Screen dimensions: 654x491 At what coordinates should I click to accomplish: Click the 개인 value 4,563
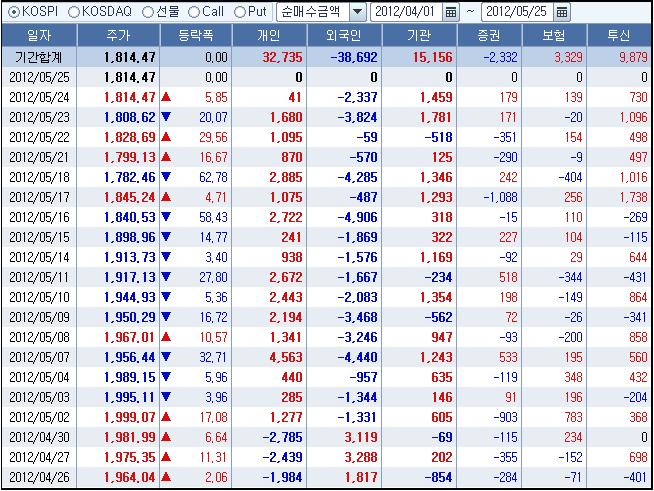286,357
